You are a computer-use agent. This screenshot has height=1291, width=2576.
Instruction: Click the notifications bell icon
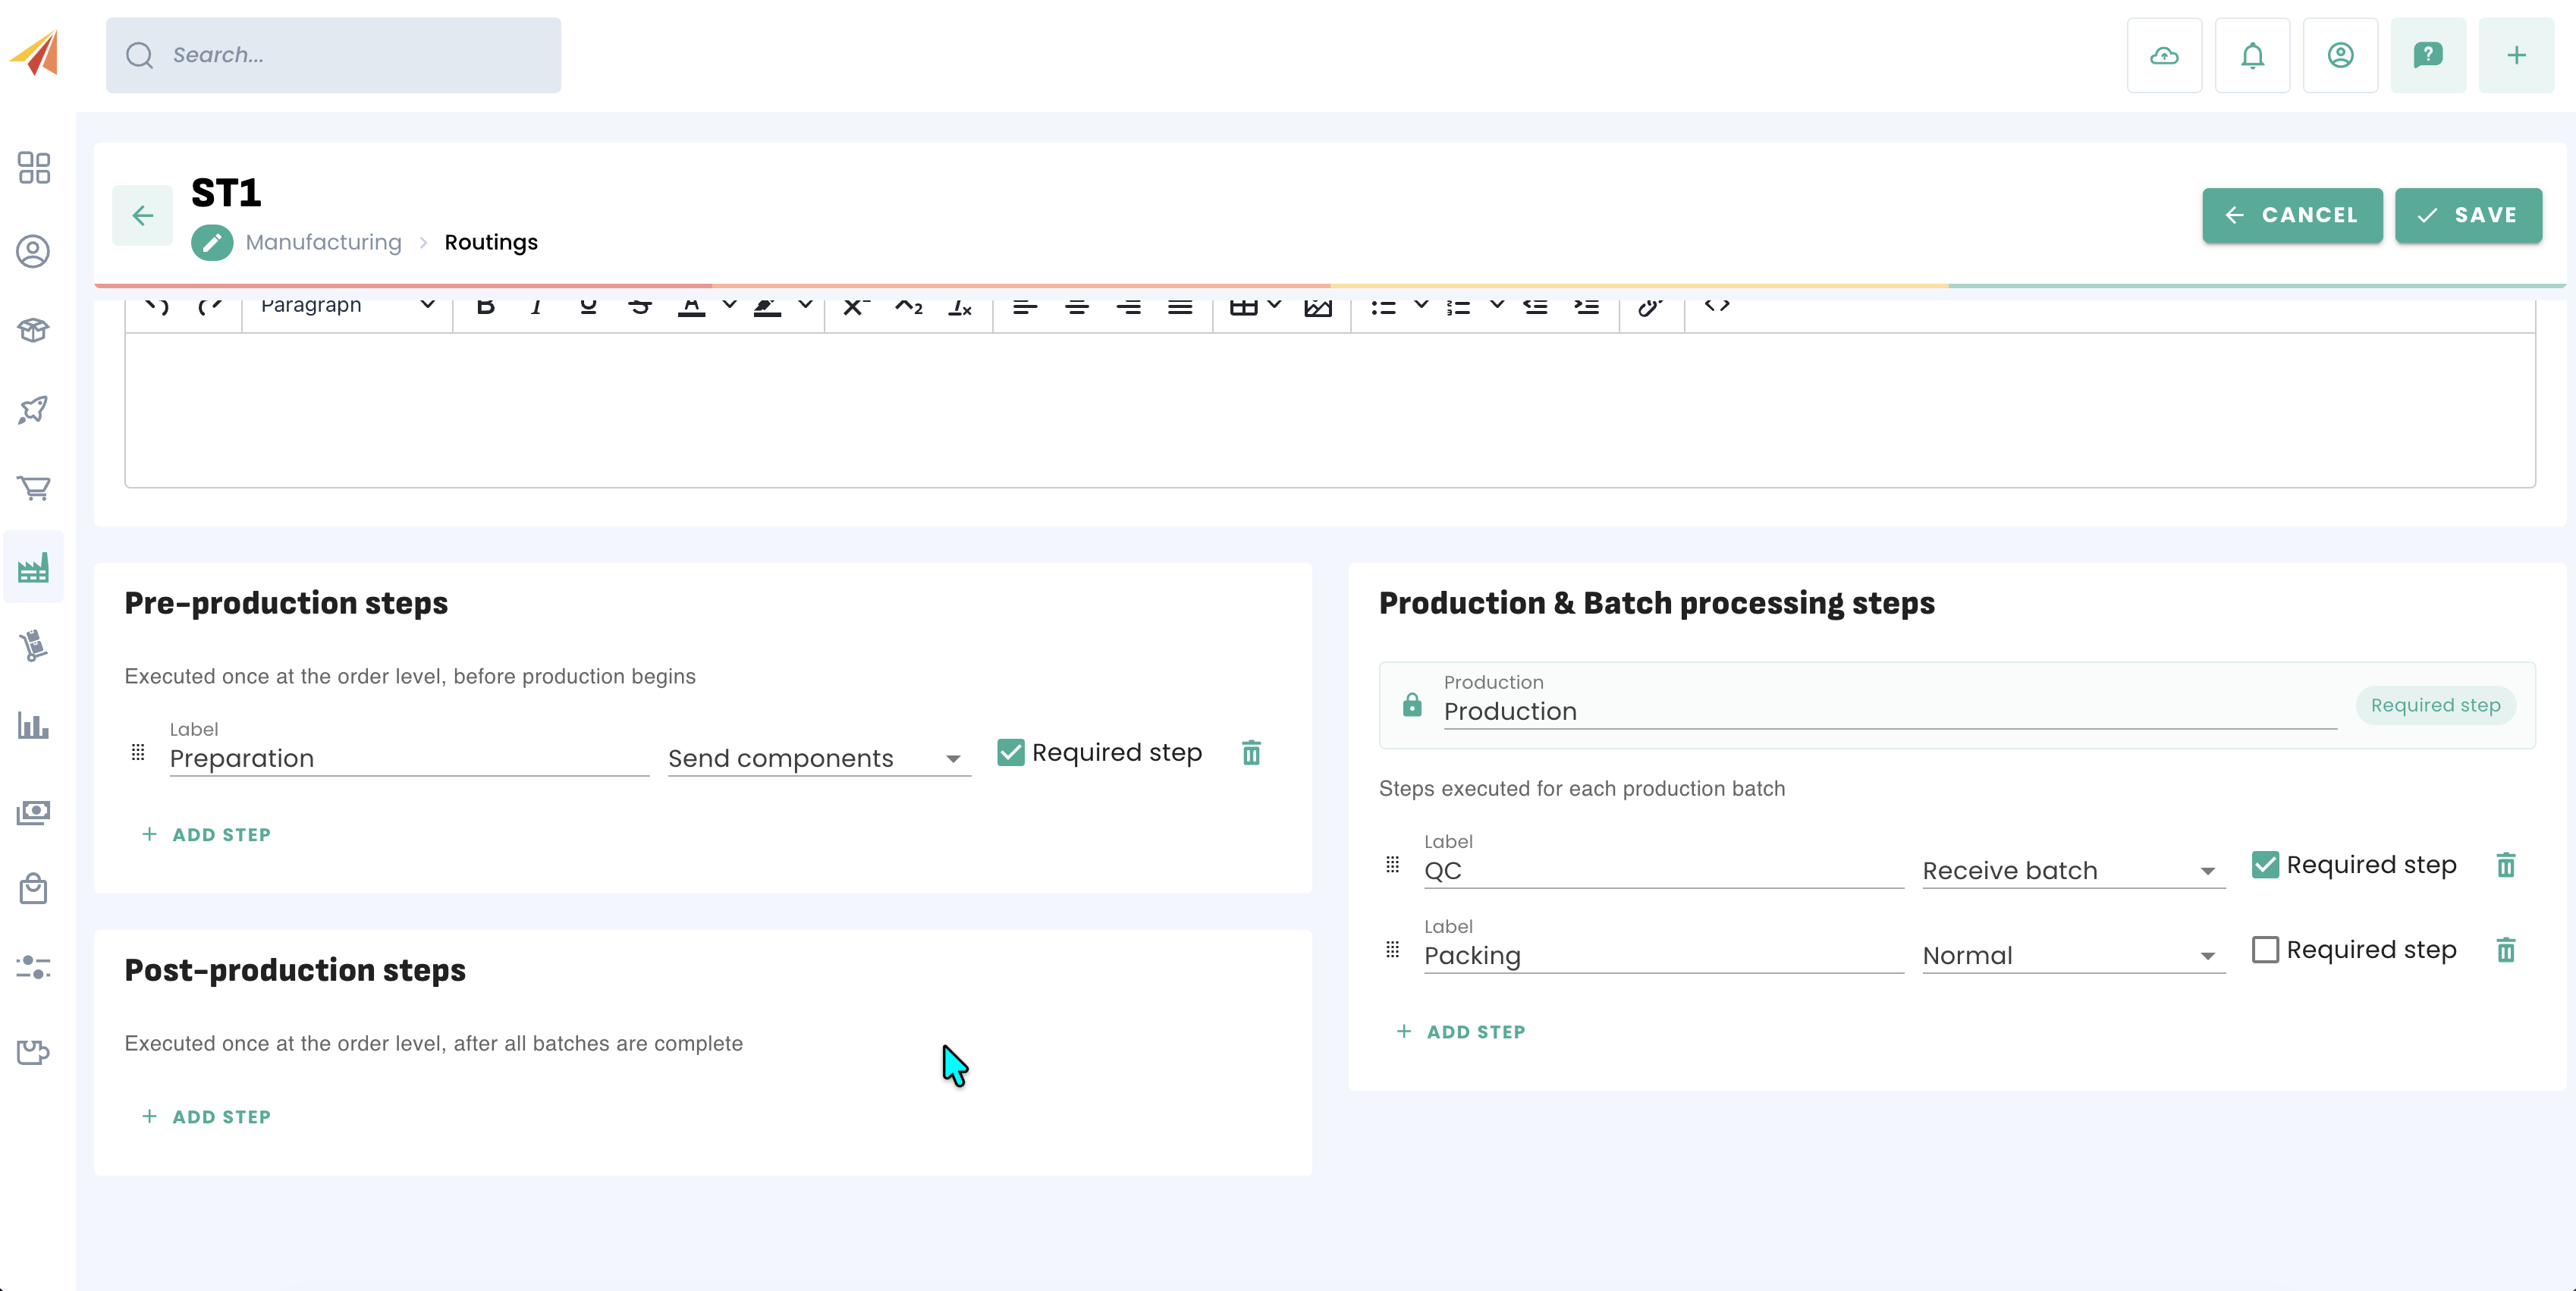click(2252, 55)
